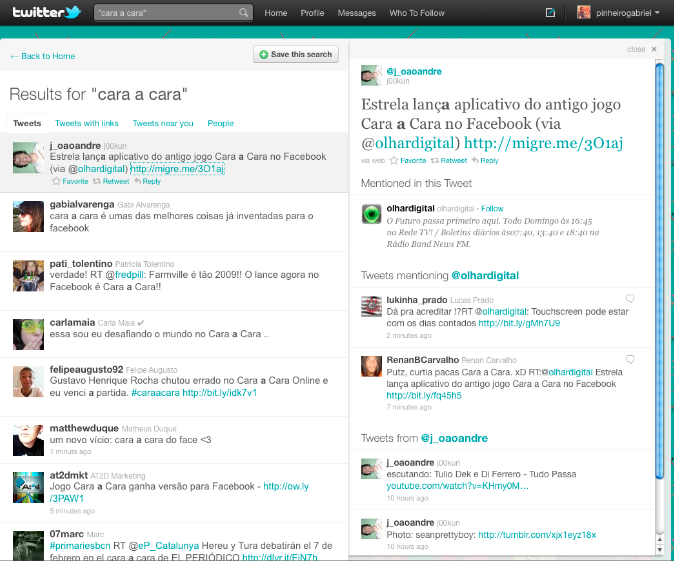This screenshot has width=674, height=561.
Task: Click speech bubble on lukinha_prado tweet
Action: pyautogui.click(x=630, y=298)
